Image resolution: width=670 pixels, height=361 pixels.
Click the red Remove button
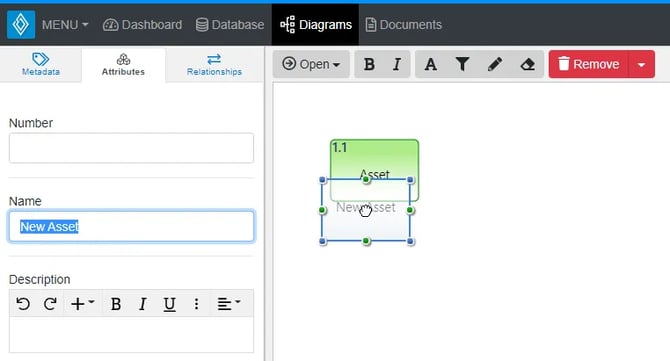coord(589,64)
